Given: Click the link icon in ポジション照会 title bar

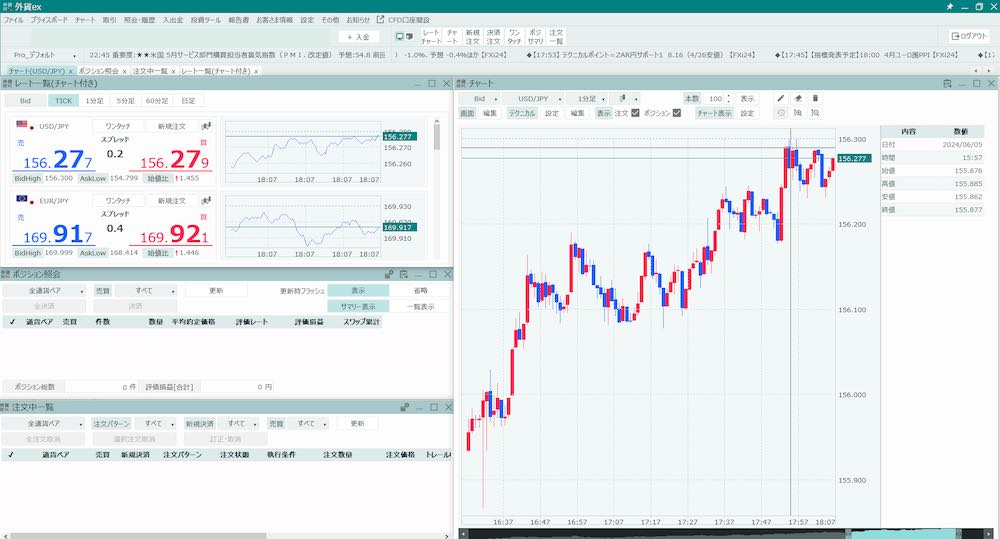Looking at the screenshot, I should coord(389,274).
